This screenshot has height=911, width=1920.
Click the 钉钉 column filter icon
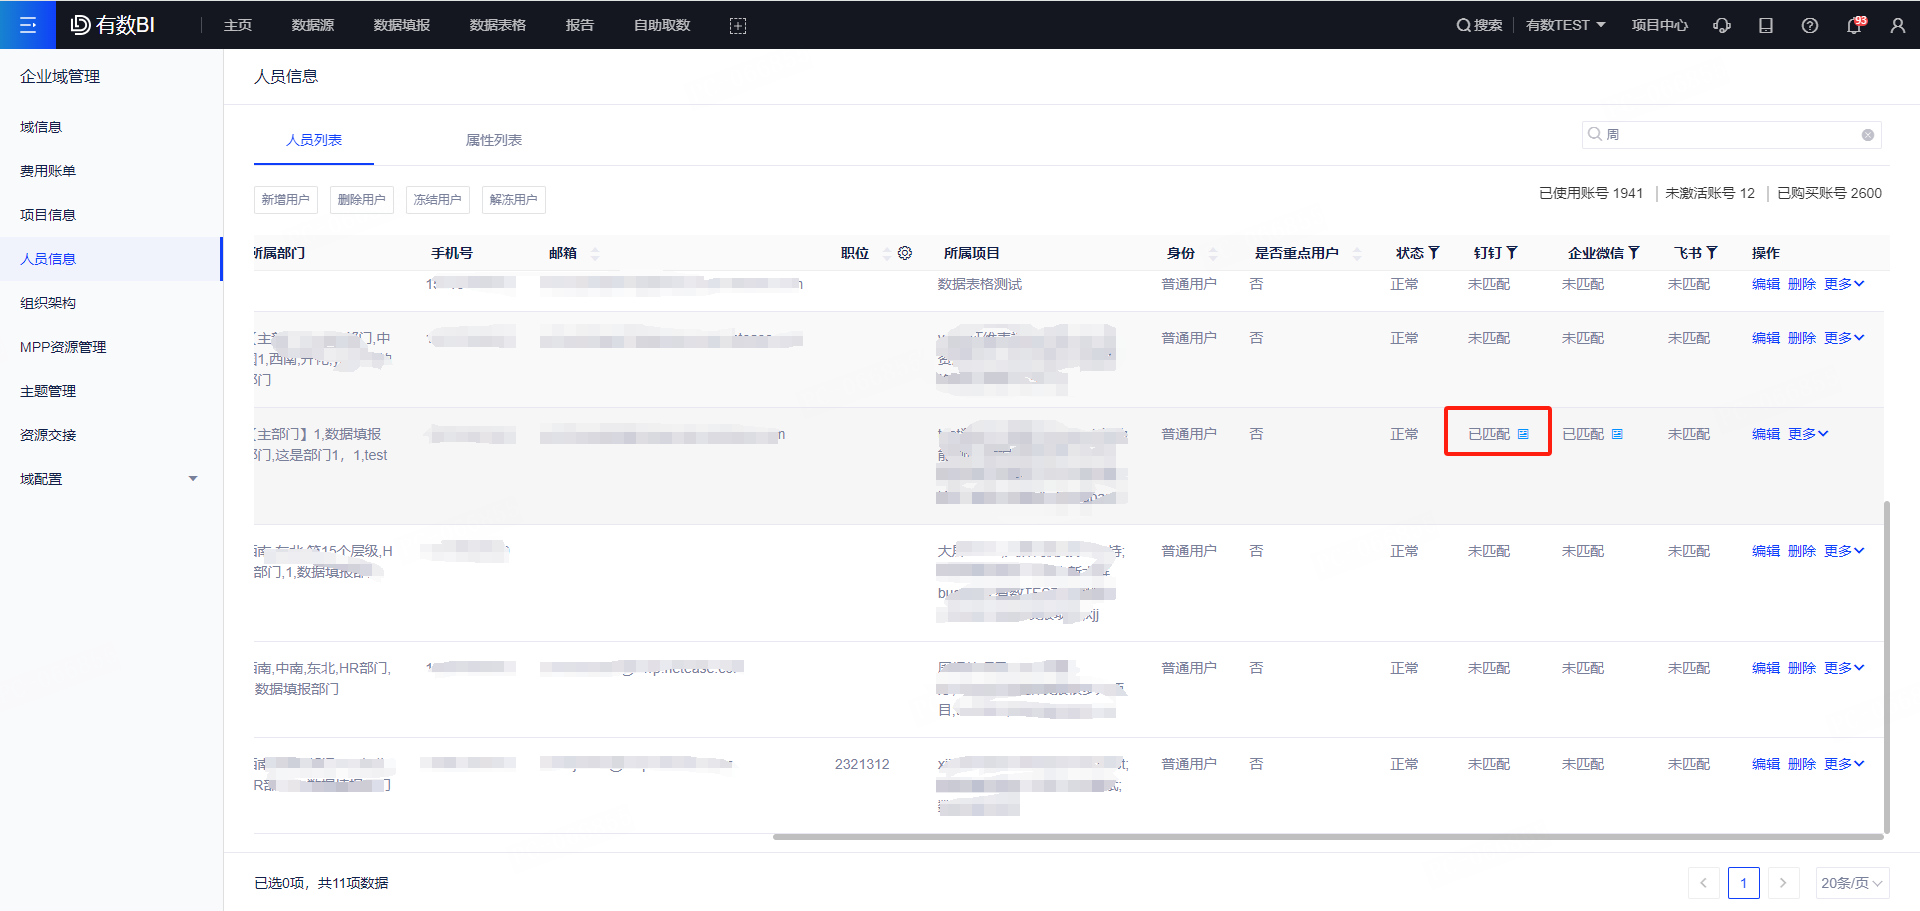pyautogui.click(x=1512, y=253)
